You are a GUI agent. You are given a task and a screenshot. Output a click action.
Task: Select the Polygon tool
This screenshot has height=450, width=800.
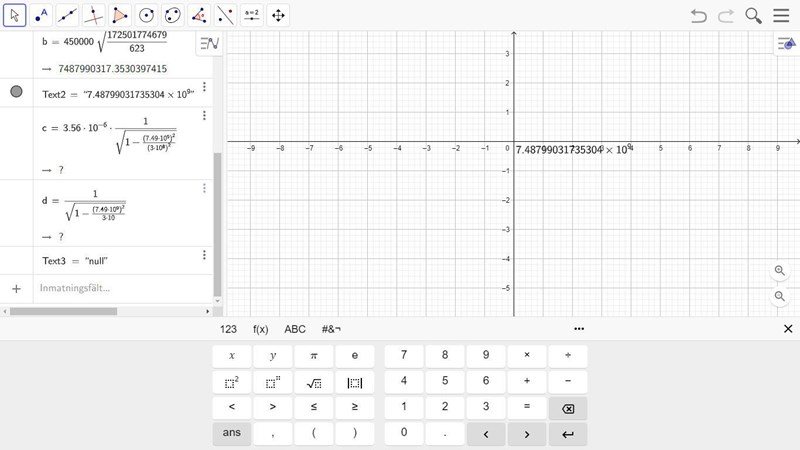[120, 15]
